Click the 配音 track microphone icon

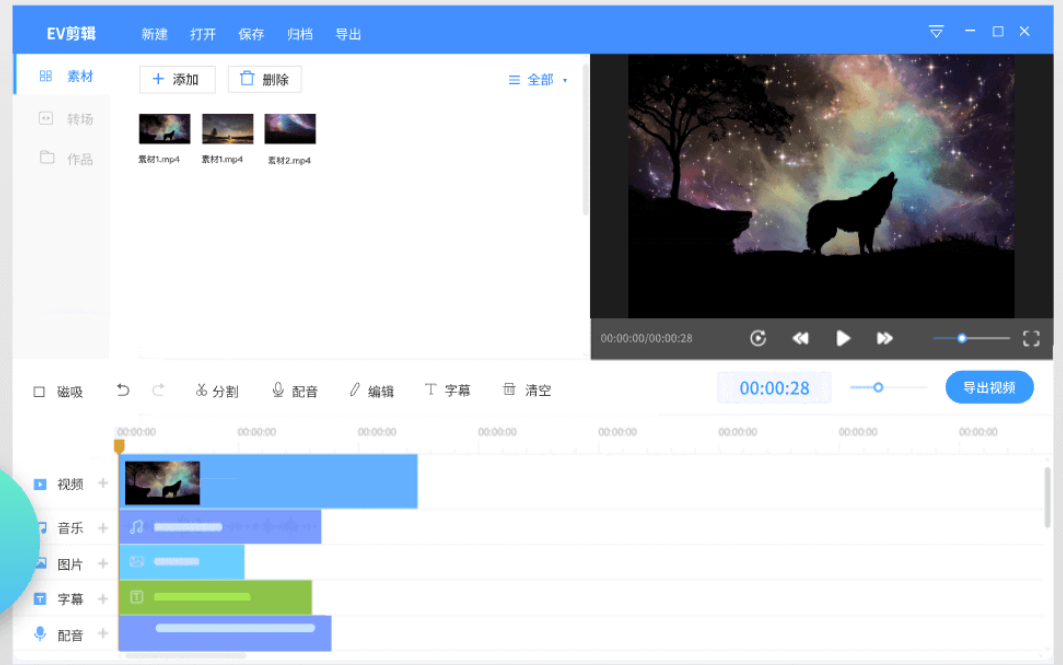pos(40,634)
